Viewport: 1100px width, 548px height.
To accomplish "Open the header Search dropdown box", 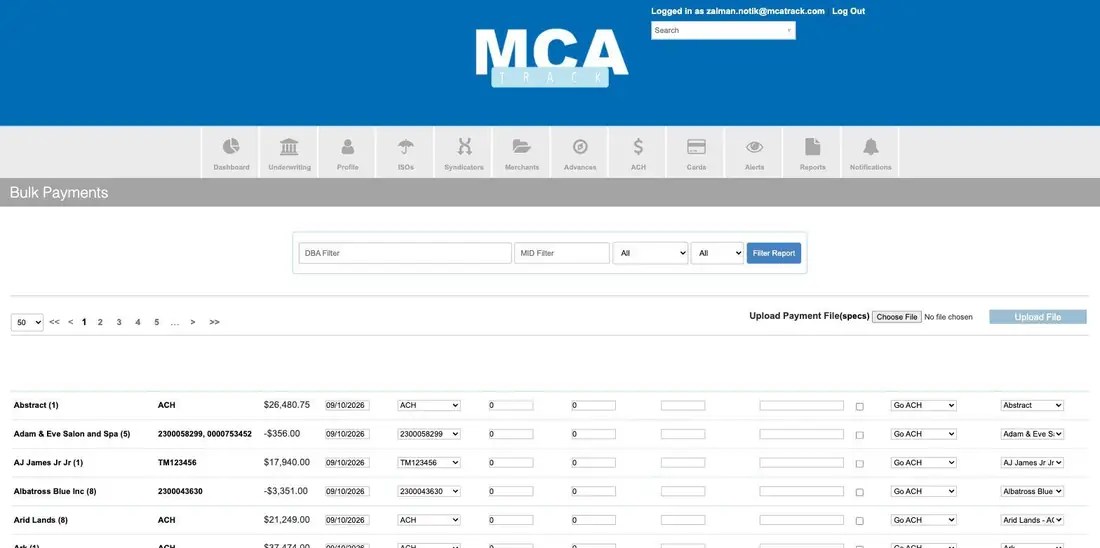I will (x=723, y=30).
